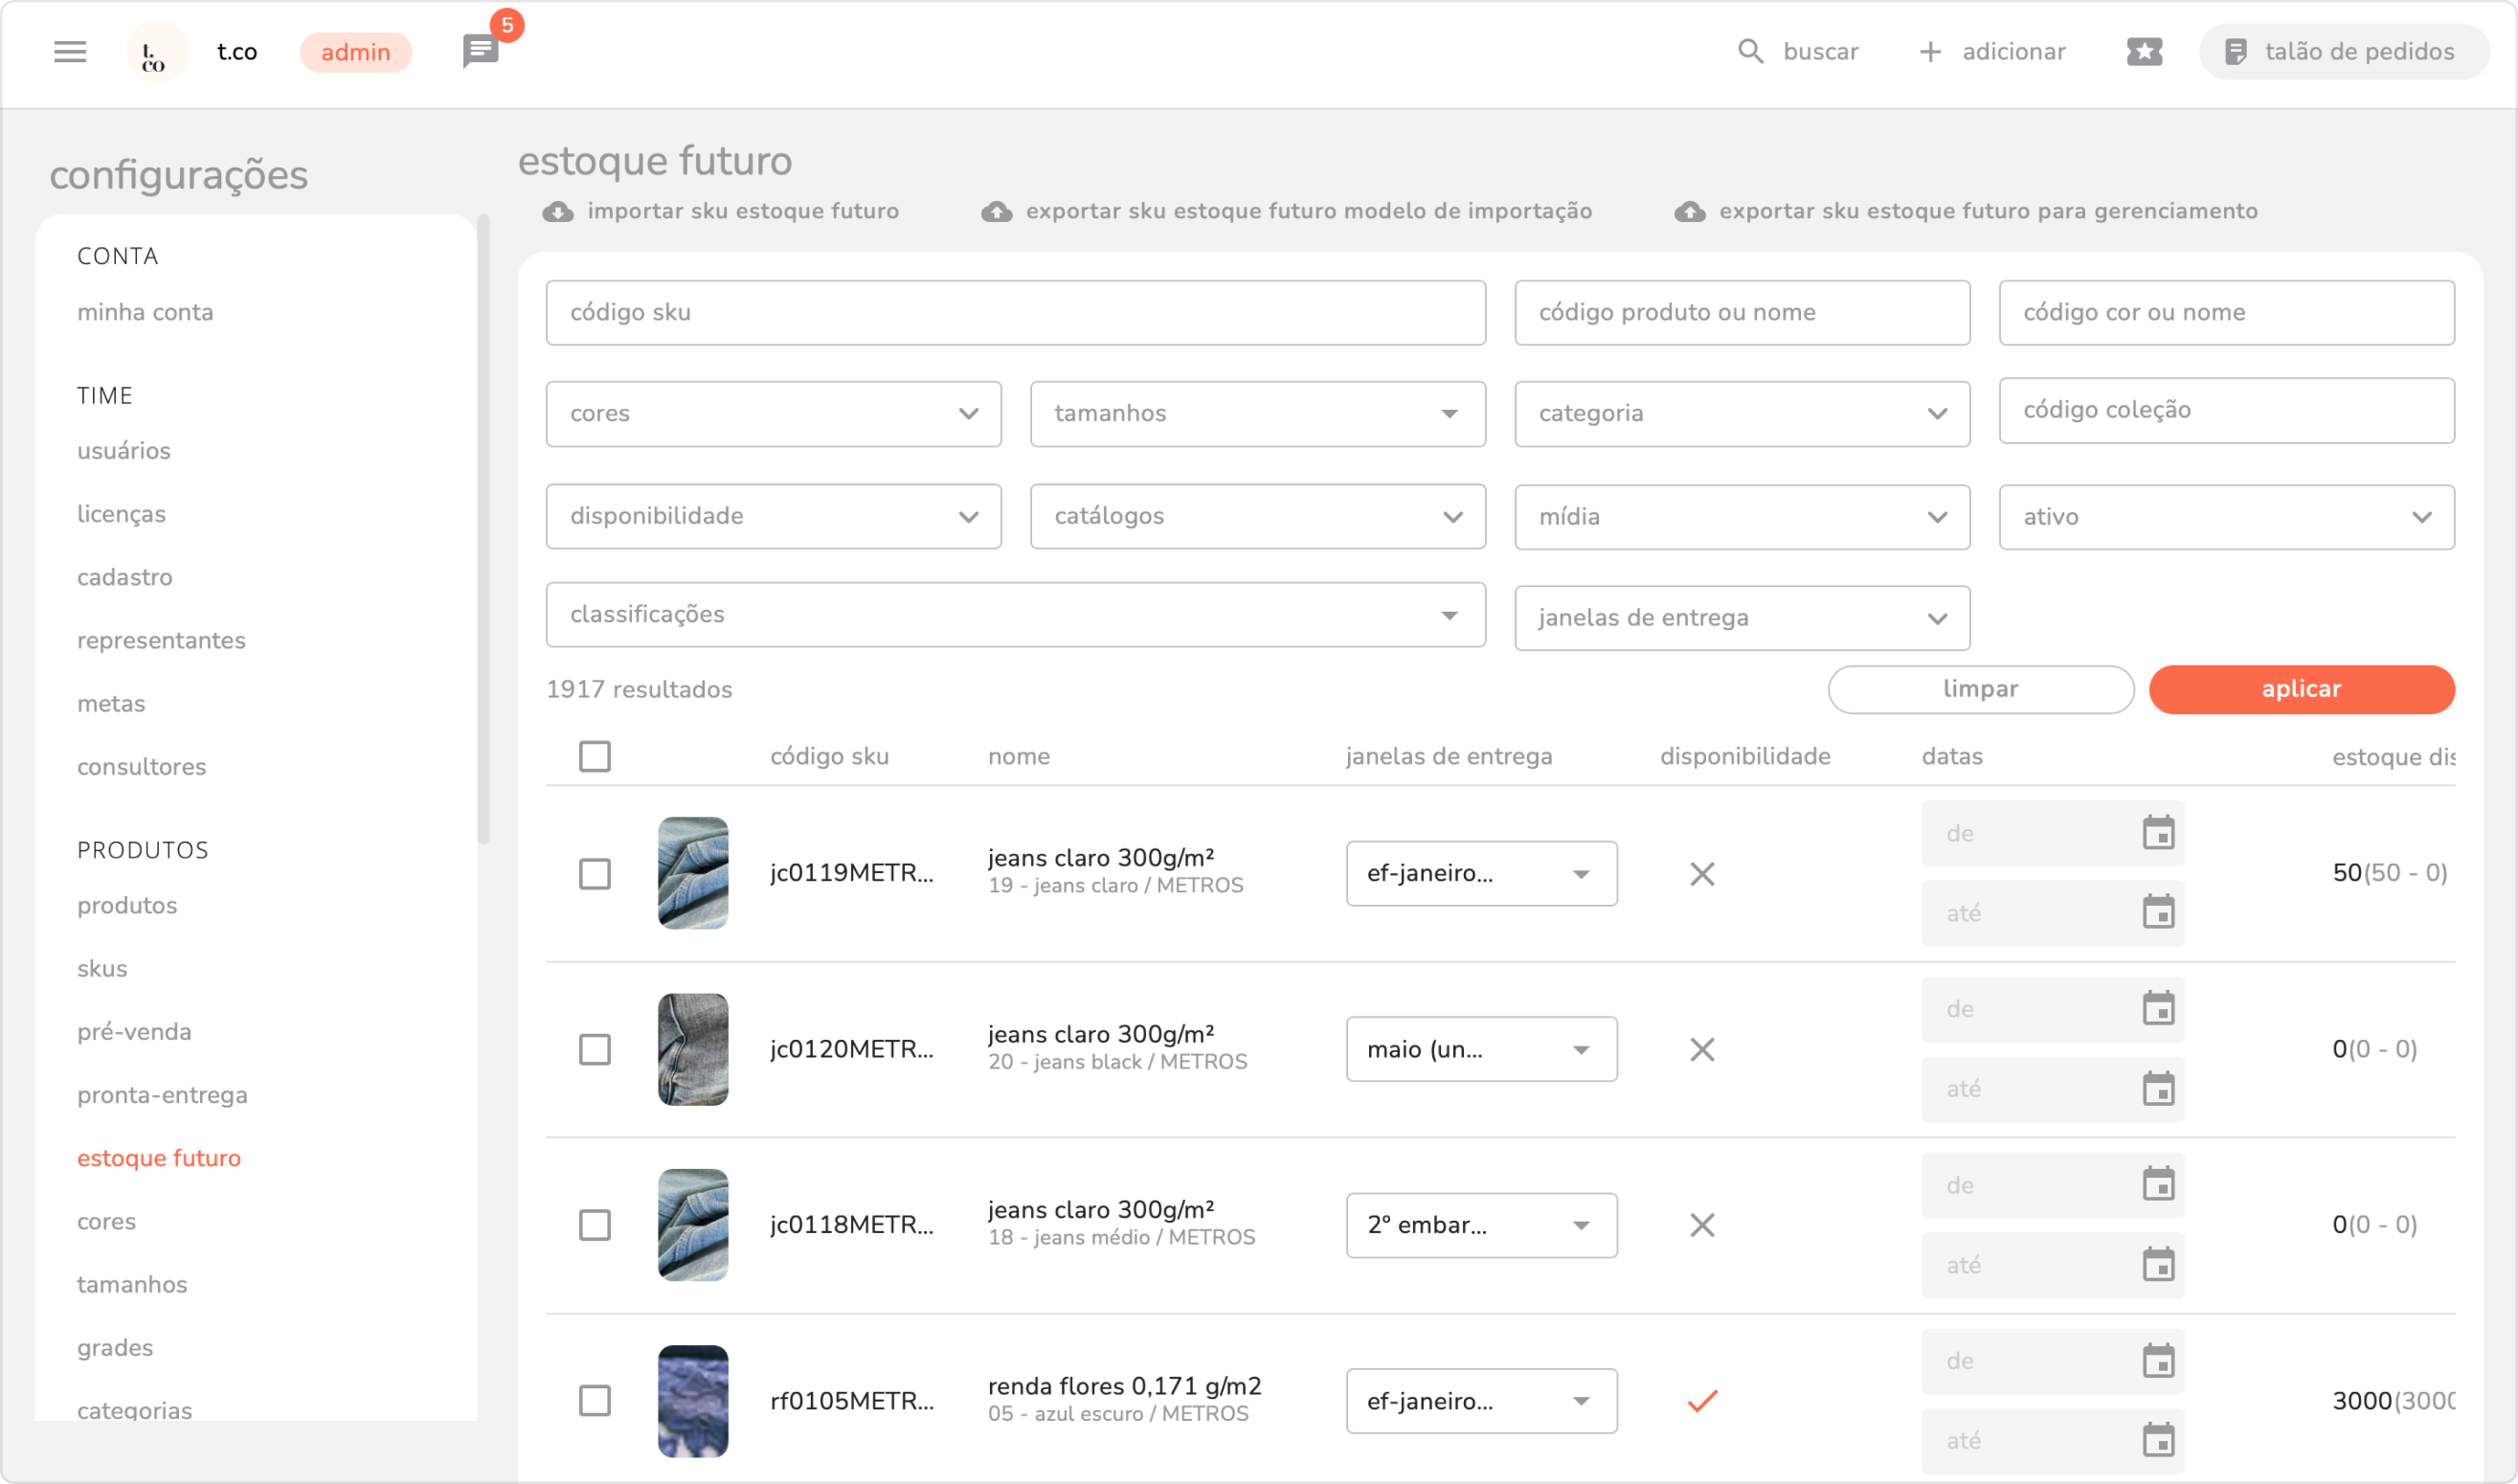Click the orange checkmark for rf0105METR row
2518x1484 pixels.
1702,1400
